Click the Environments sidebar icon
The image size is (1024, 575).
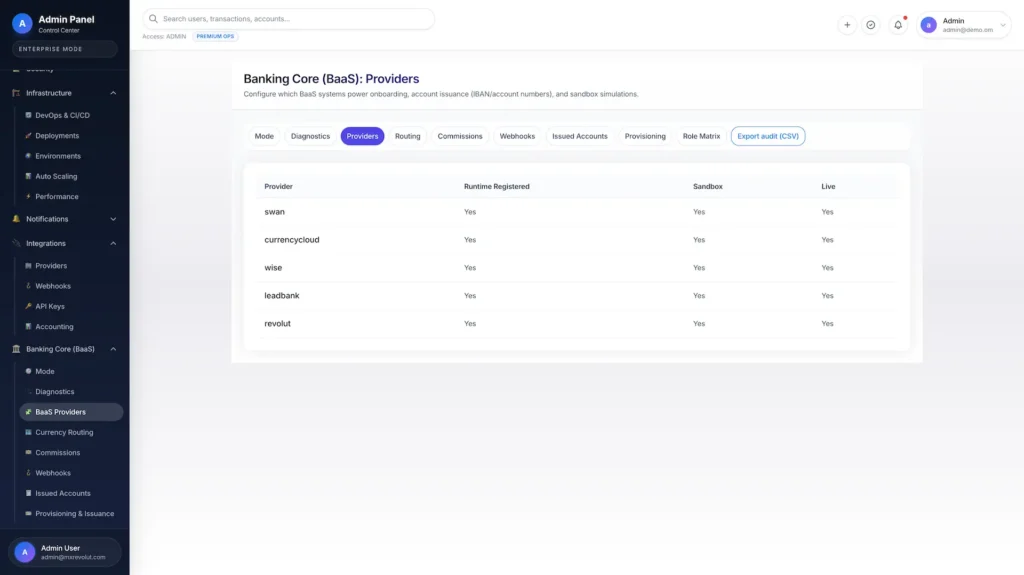coord(28,156)
